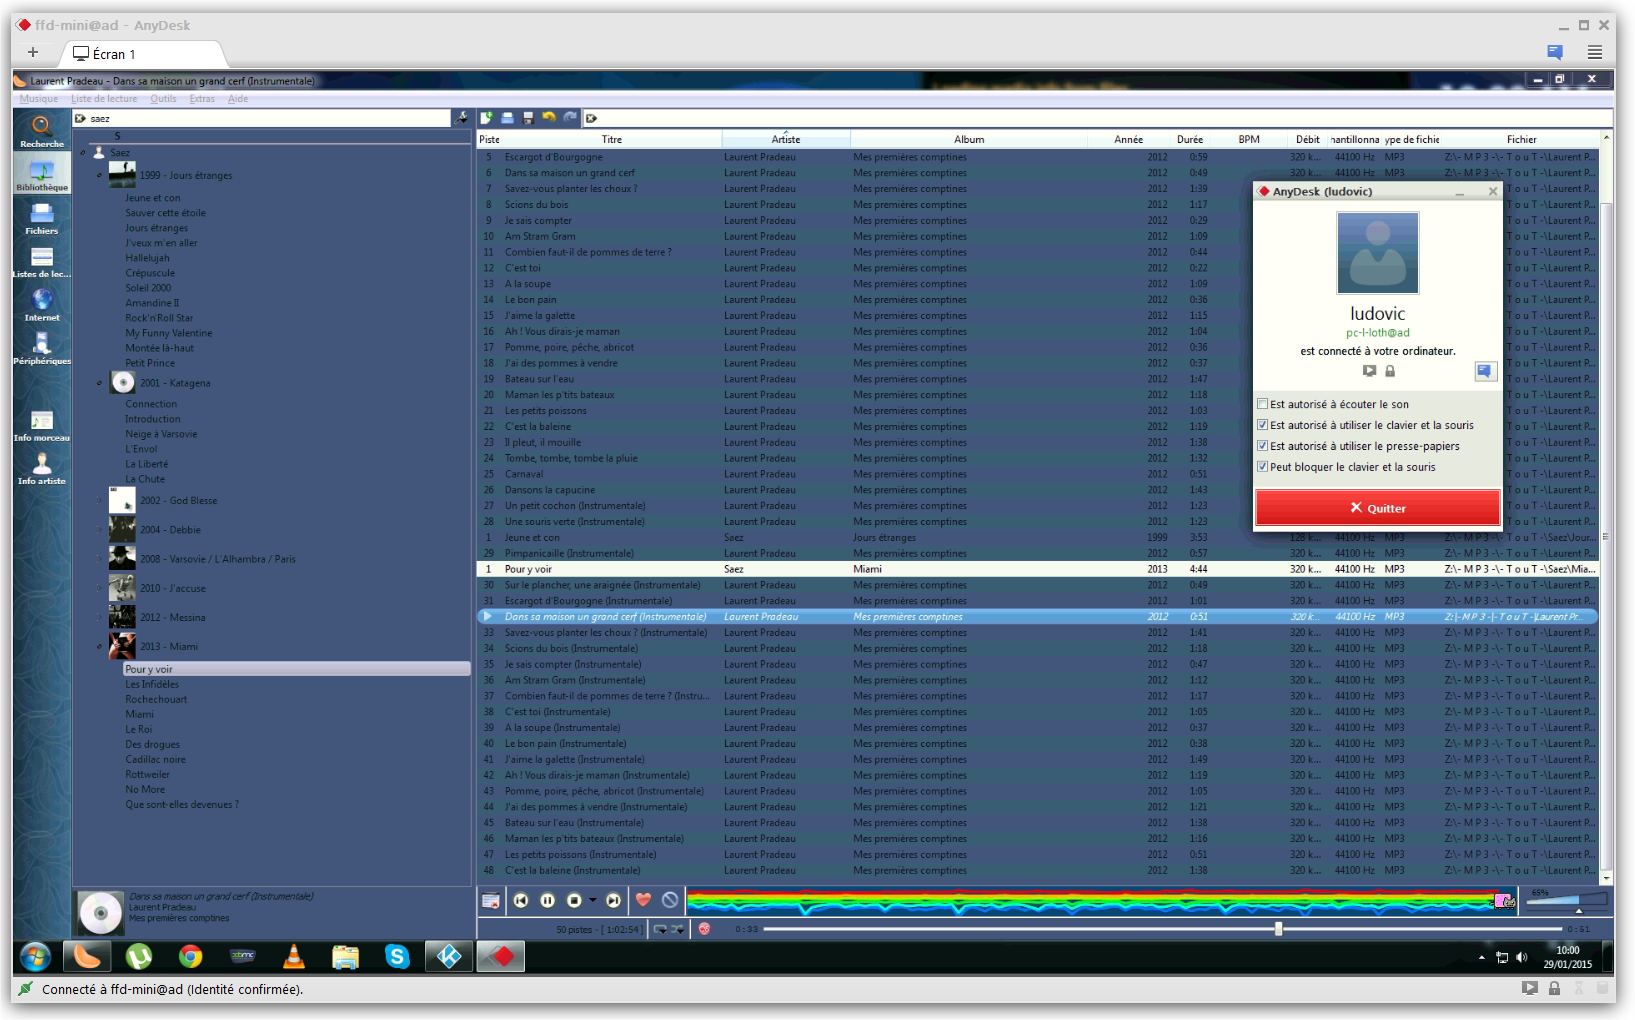The image size is (1635, 1020).
Task: Open the stop button dropdown arrow
Action: (592, 900)
